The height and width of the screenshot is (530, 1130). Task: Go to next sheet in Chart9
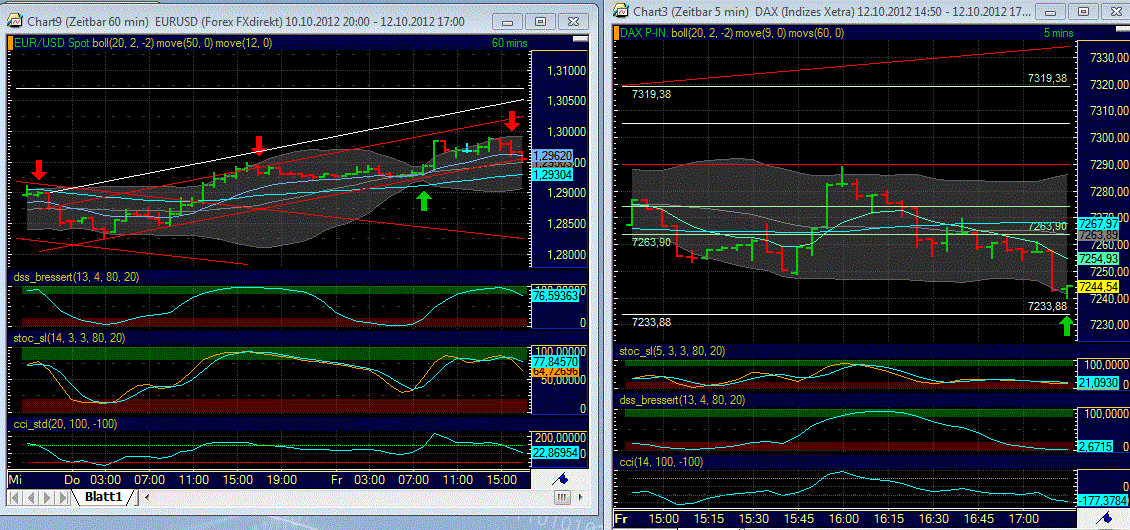(47, 497)
